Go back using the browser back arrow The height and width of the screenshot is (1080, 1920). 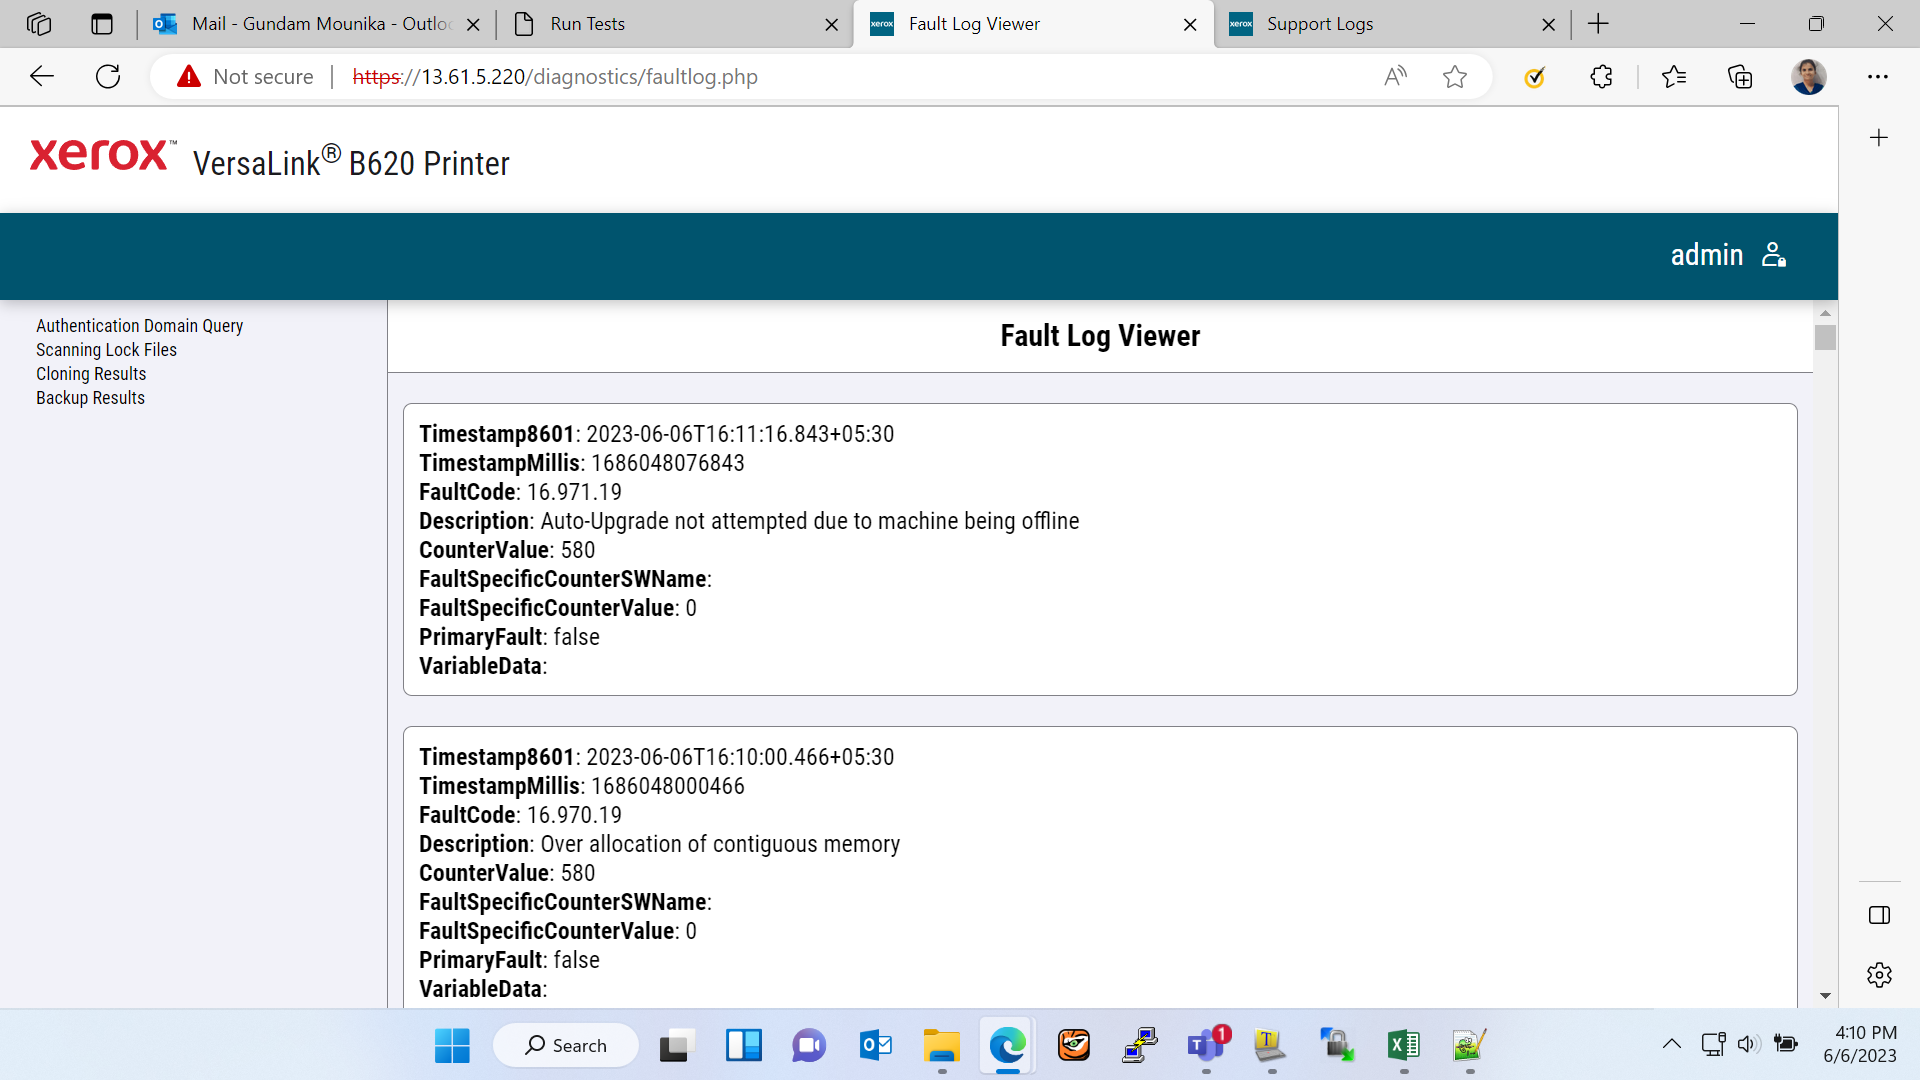click(x=42, y=77)
